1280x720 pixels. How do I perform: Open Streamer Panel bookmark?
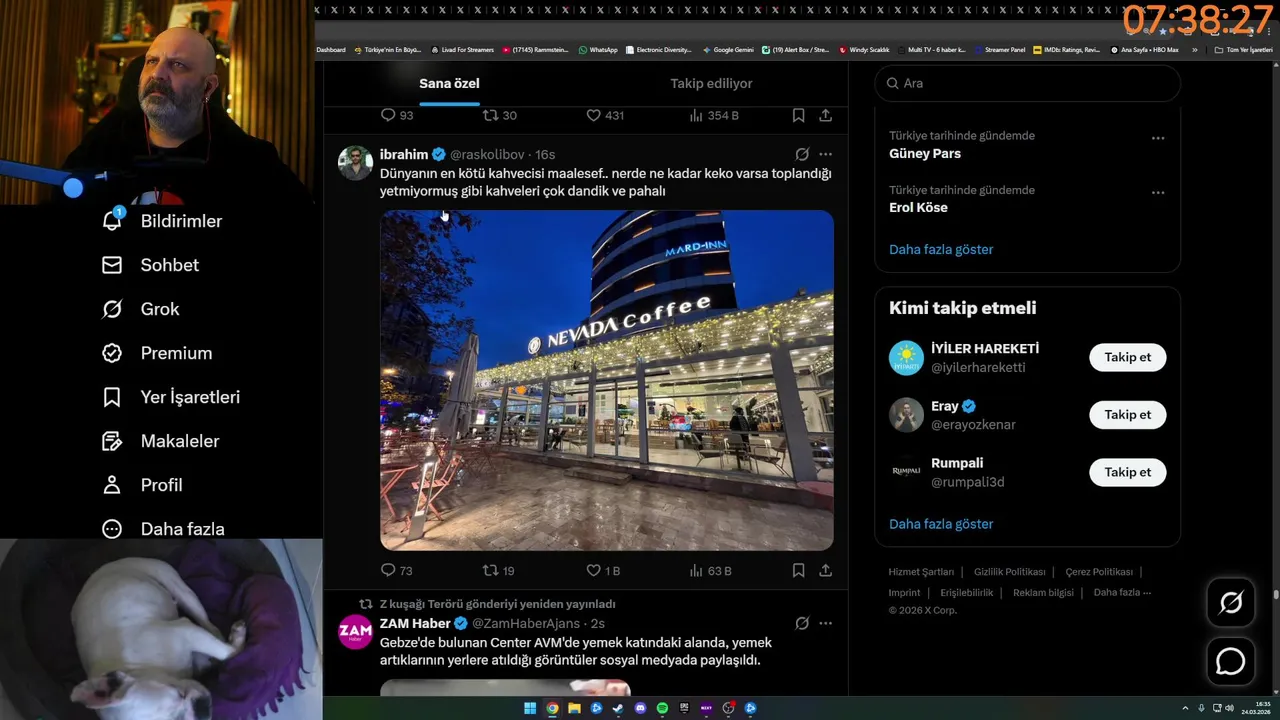click(x=1000, y=49)
